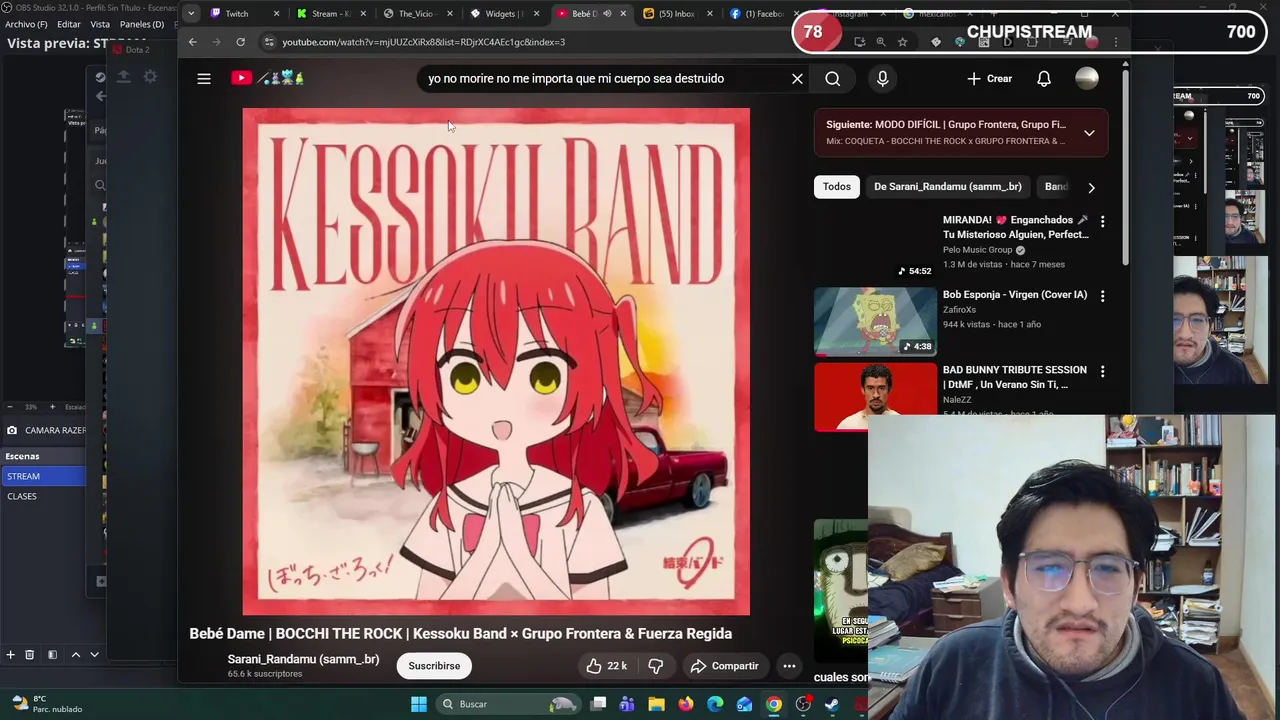The width and height of the screenshot is (1280, 720).
Task: Open Firefox from the taskbar
Action: tap(685, 704)
